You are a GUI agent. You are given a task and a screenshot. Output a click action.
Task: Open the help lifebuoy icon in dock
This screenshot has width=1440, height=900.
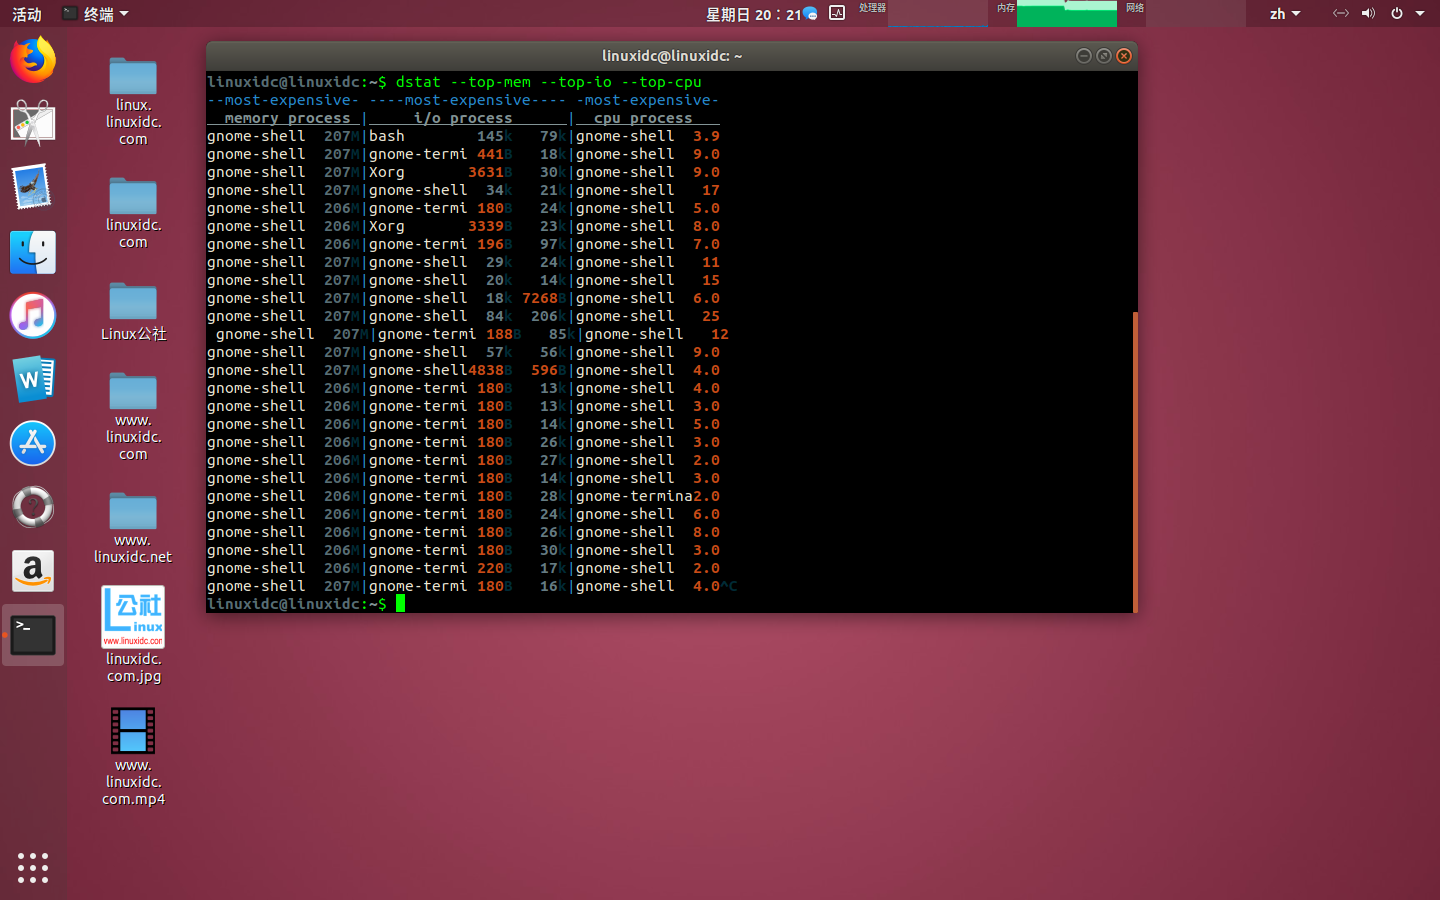click(33, 507)
